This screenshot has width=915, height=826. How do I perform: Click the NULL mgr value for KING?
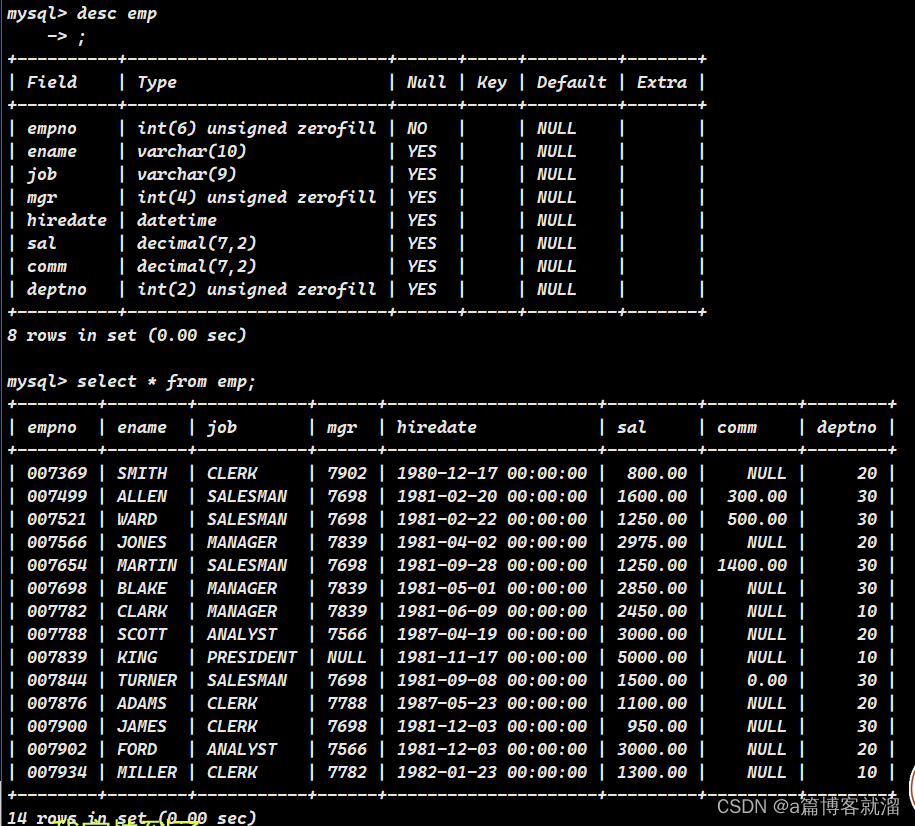click(x=347, y=657)
